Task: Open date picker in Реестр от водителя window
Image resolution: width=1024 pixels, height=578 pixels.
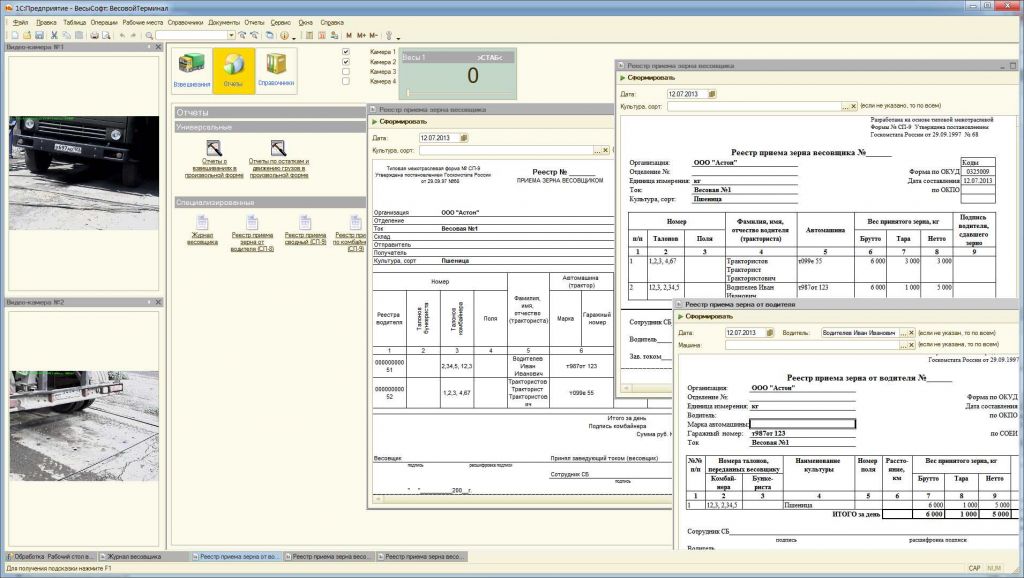Action: click(770, 333)
